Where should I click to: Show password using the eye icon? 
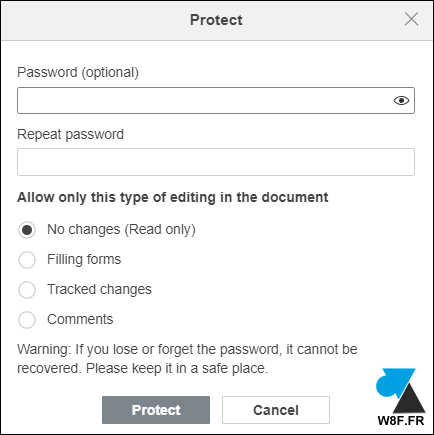pyautogui.click(x=401, y=100)
